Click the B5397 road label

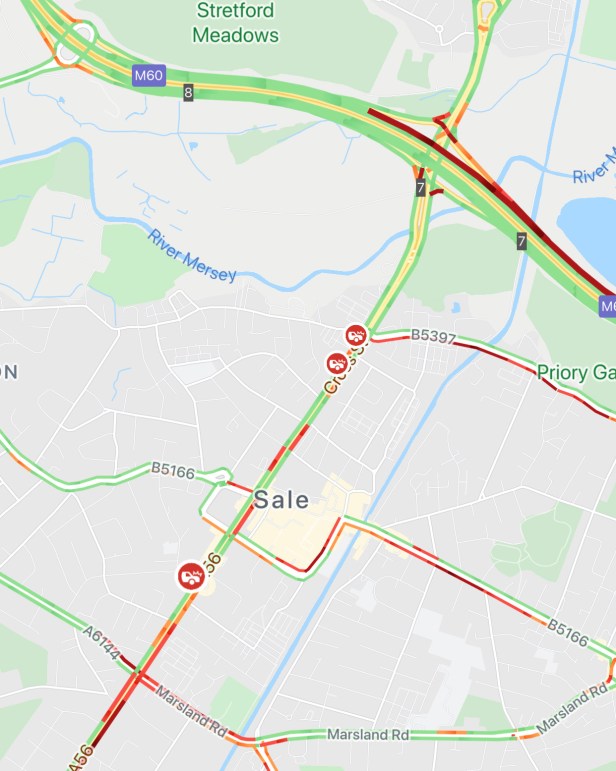[x=433, y=336]
